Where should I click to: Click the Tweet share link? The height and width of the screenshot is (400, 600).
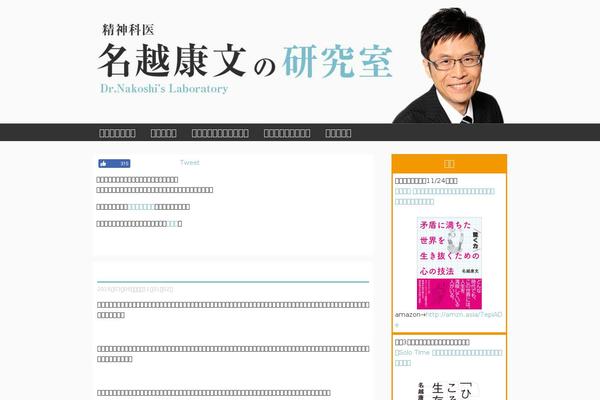(190, 163)
